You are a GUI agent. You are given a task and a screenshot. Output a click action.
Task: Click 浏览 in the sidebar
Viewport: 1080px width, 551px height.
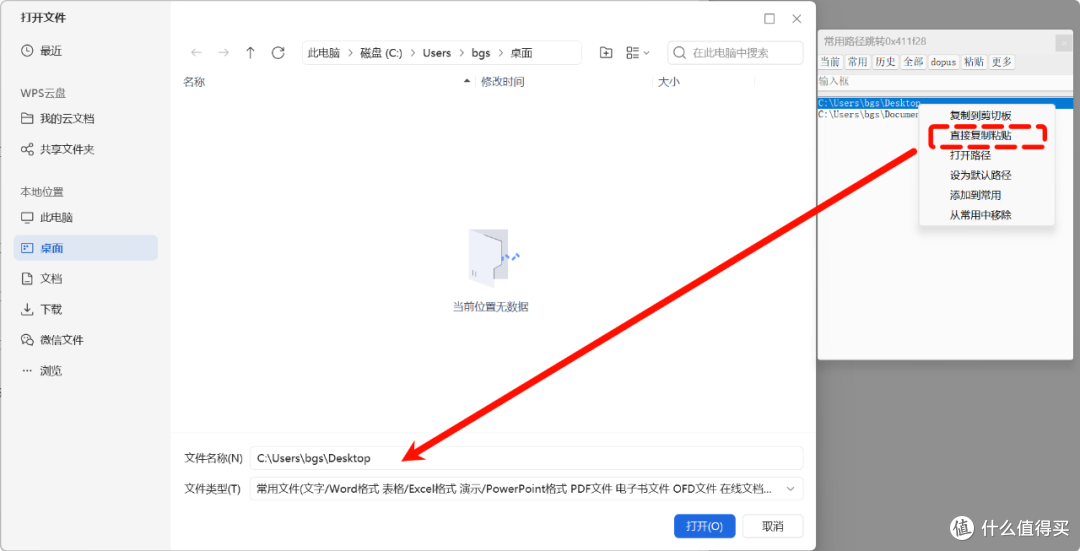point(85,371)
